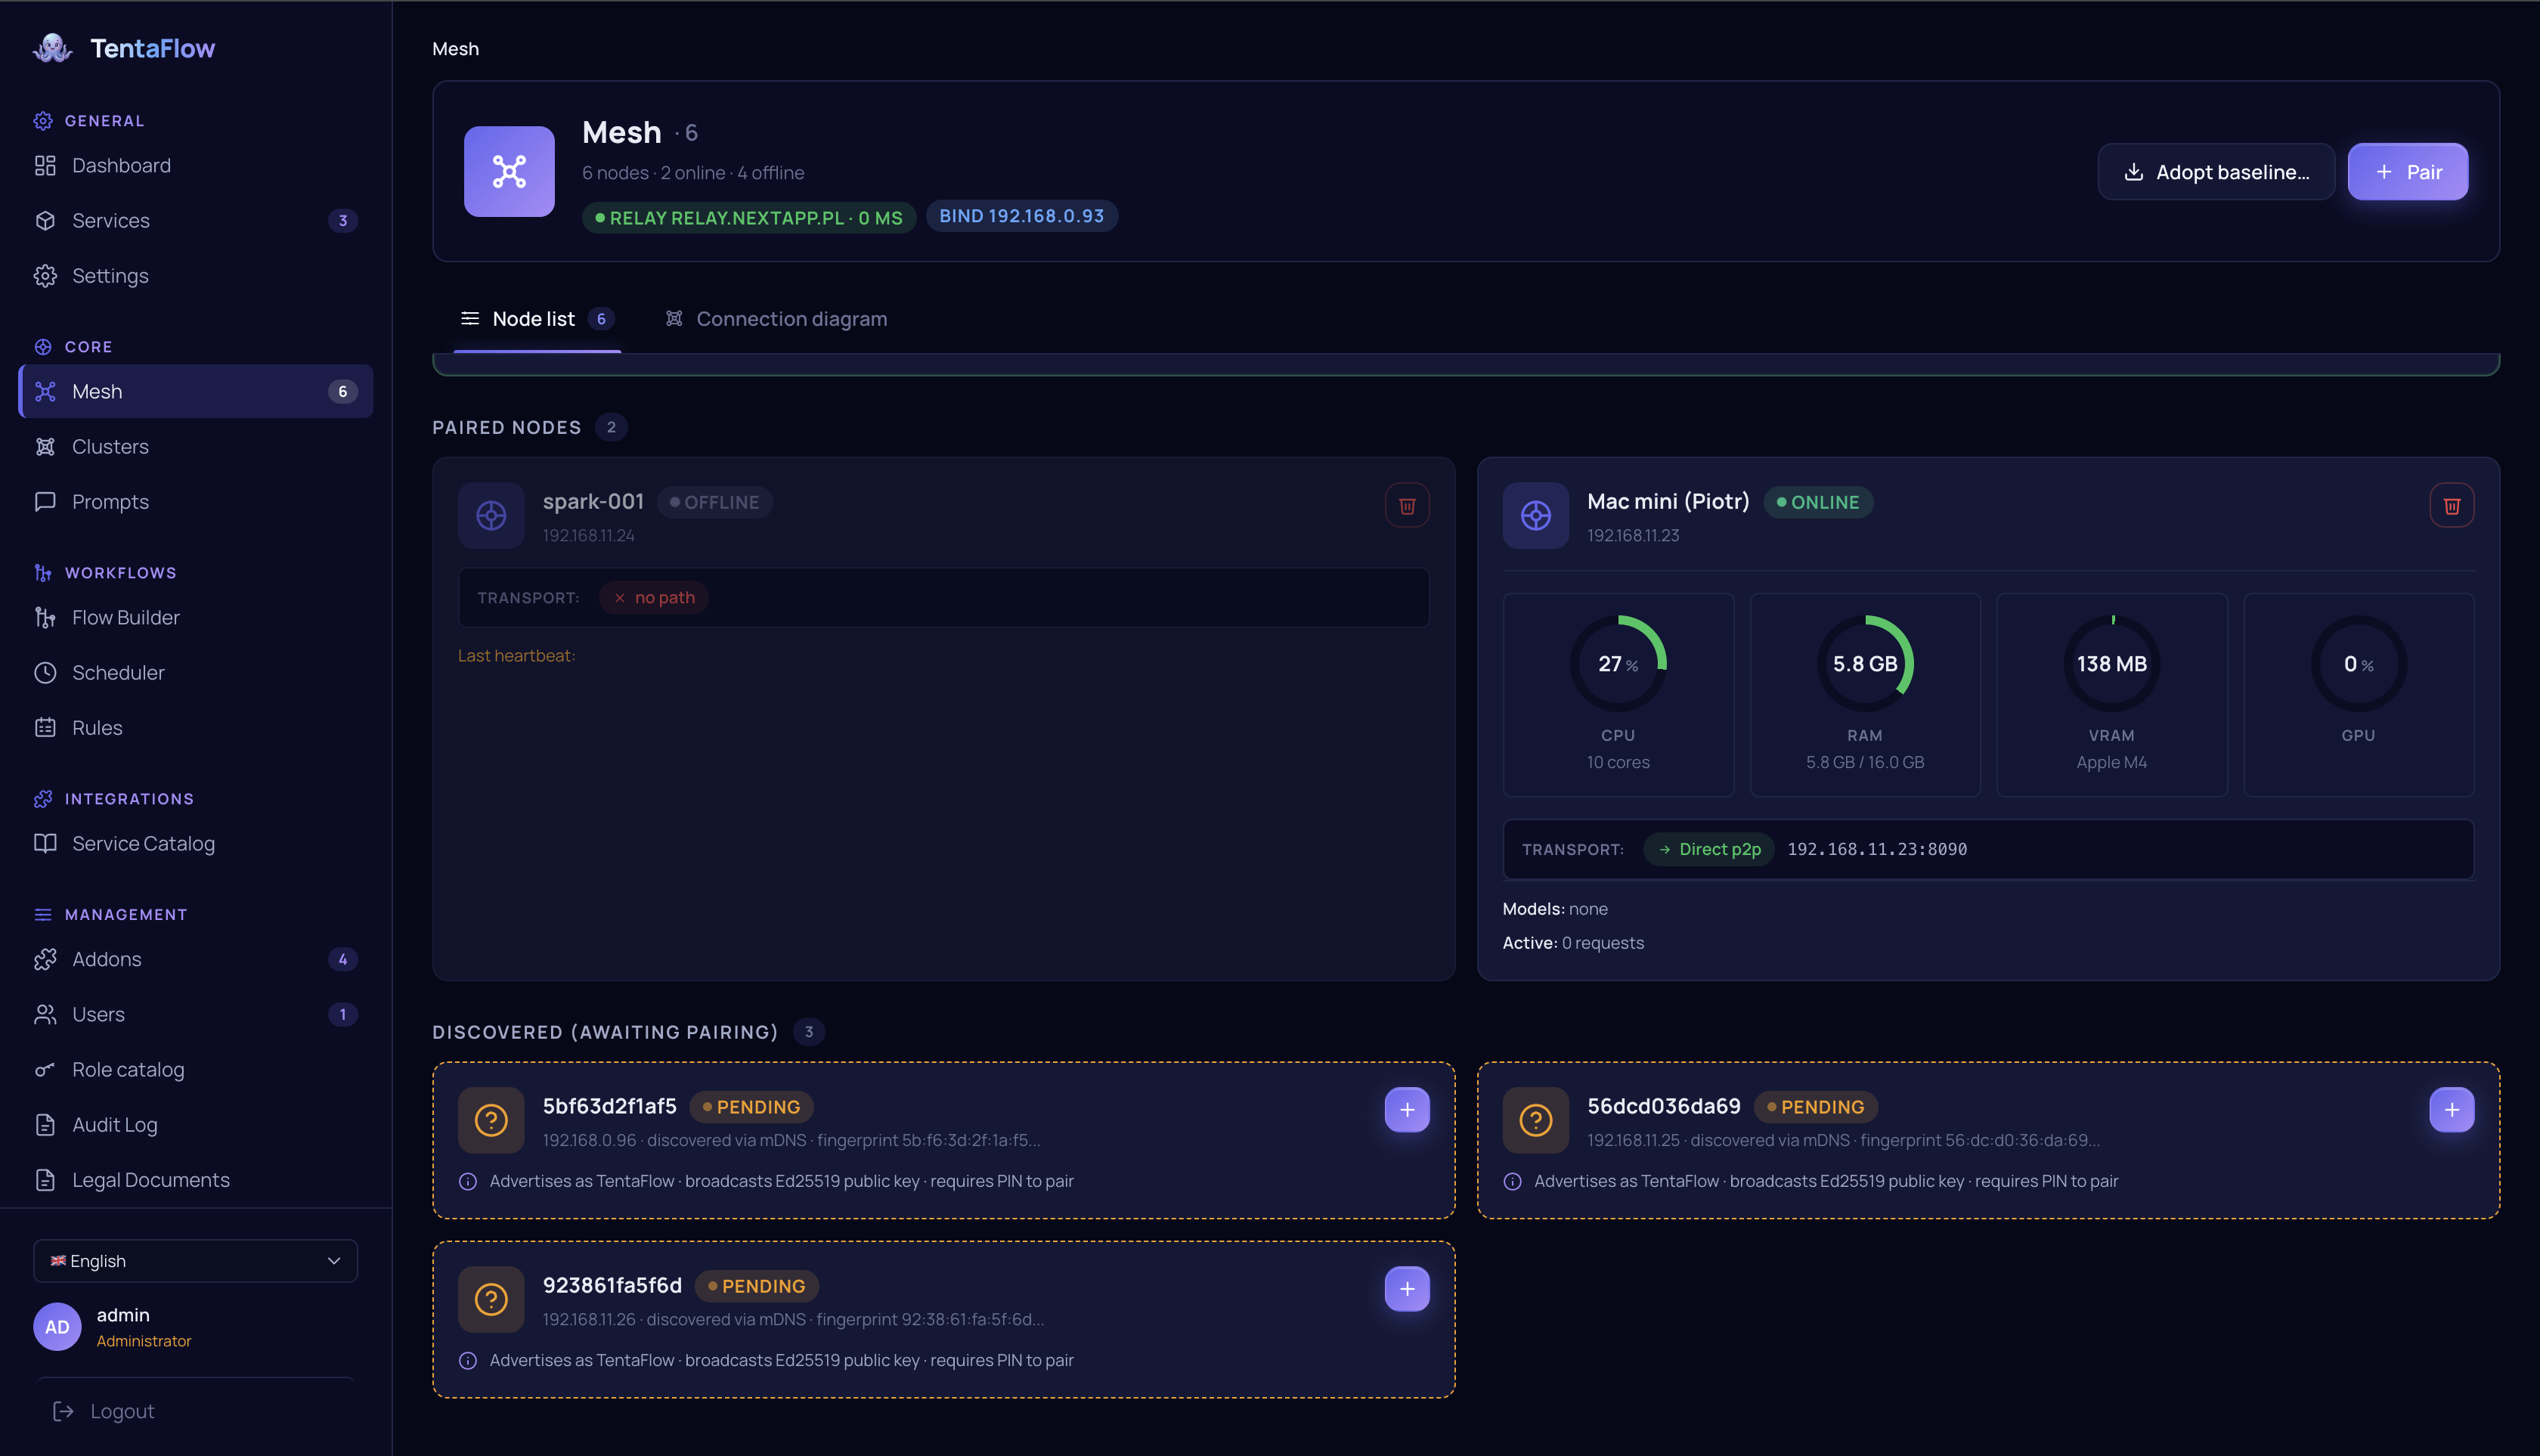Click the PENDING badge of 5bf63d2f1af5
2540x1456 pixels.
coord(751,1107)
